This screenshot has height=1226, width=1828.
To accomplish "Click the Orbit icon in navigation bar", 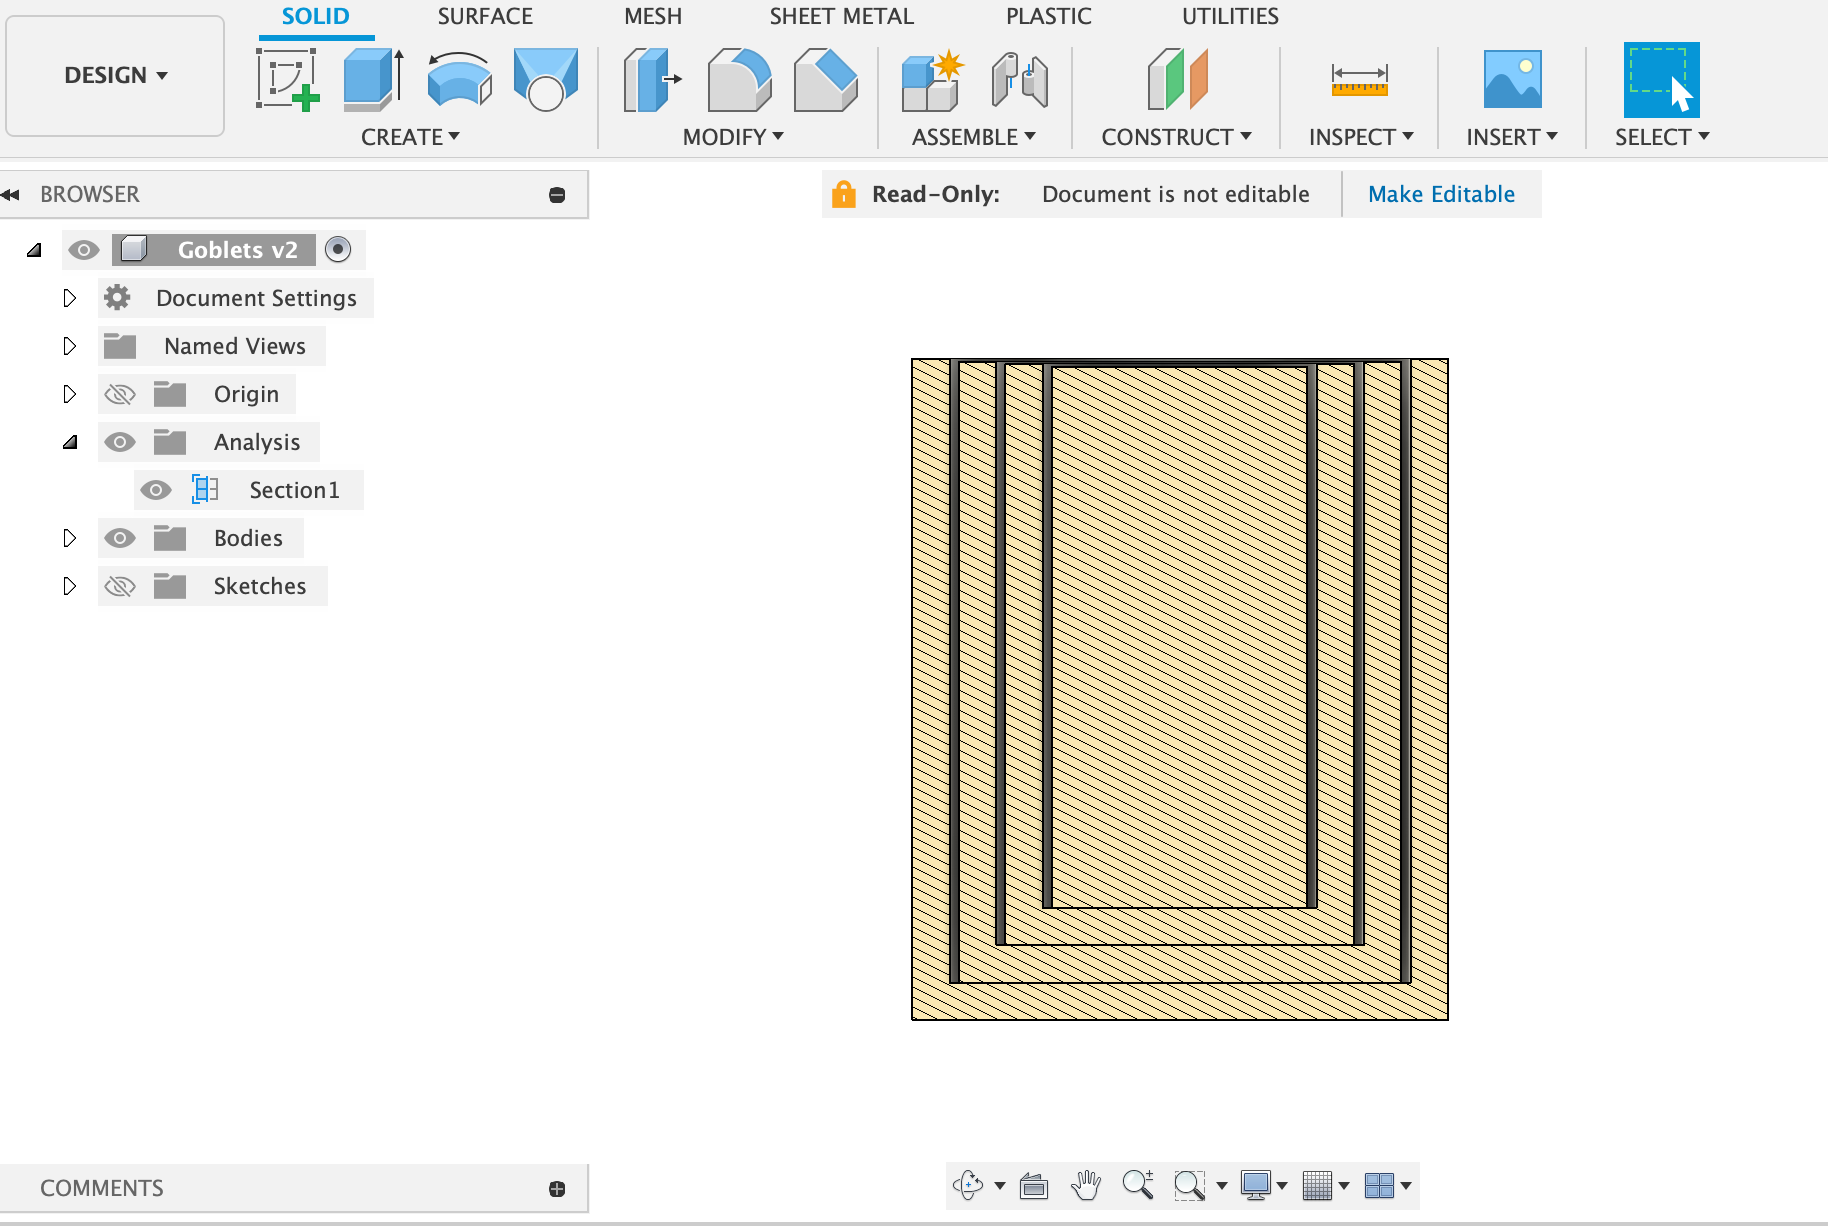I will pyautogui.click(x=969, y=1186).
